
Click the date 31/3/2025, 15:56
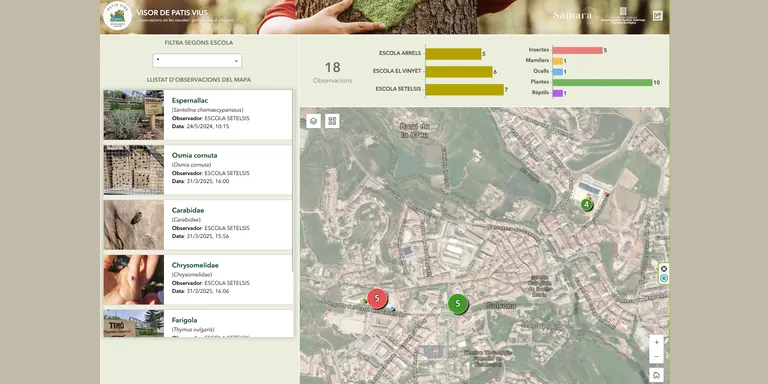(208, 236)
